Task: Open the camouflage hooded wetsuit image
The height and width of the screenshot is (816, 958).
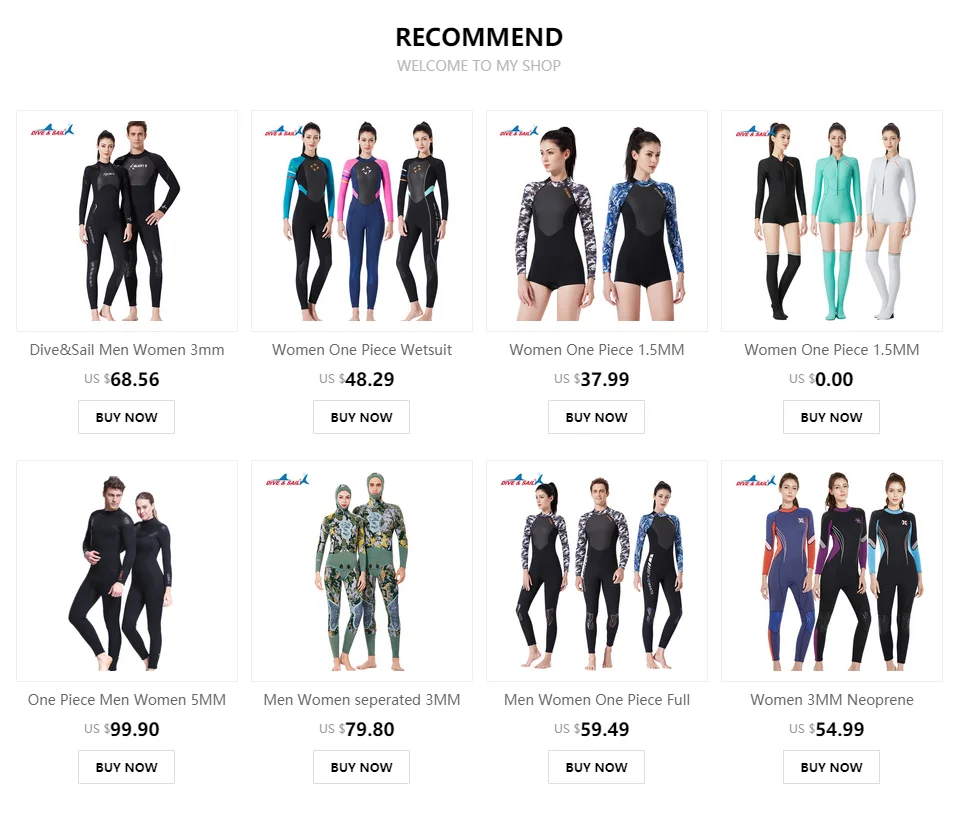Action: [x=362, y=571]
